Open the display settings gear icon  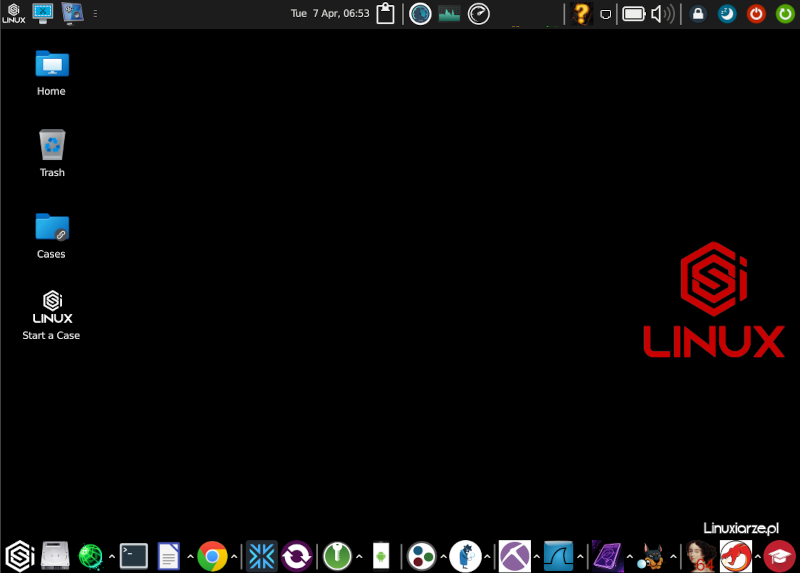tap(72, 14)
